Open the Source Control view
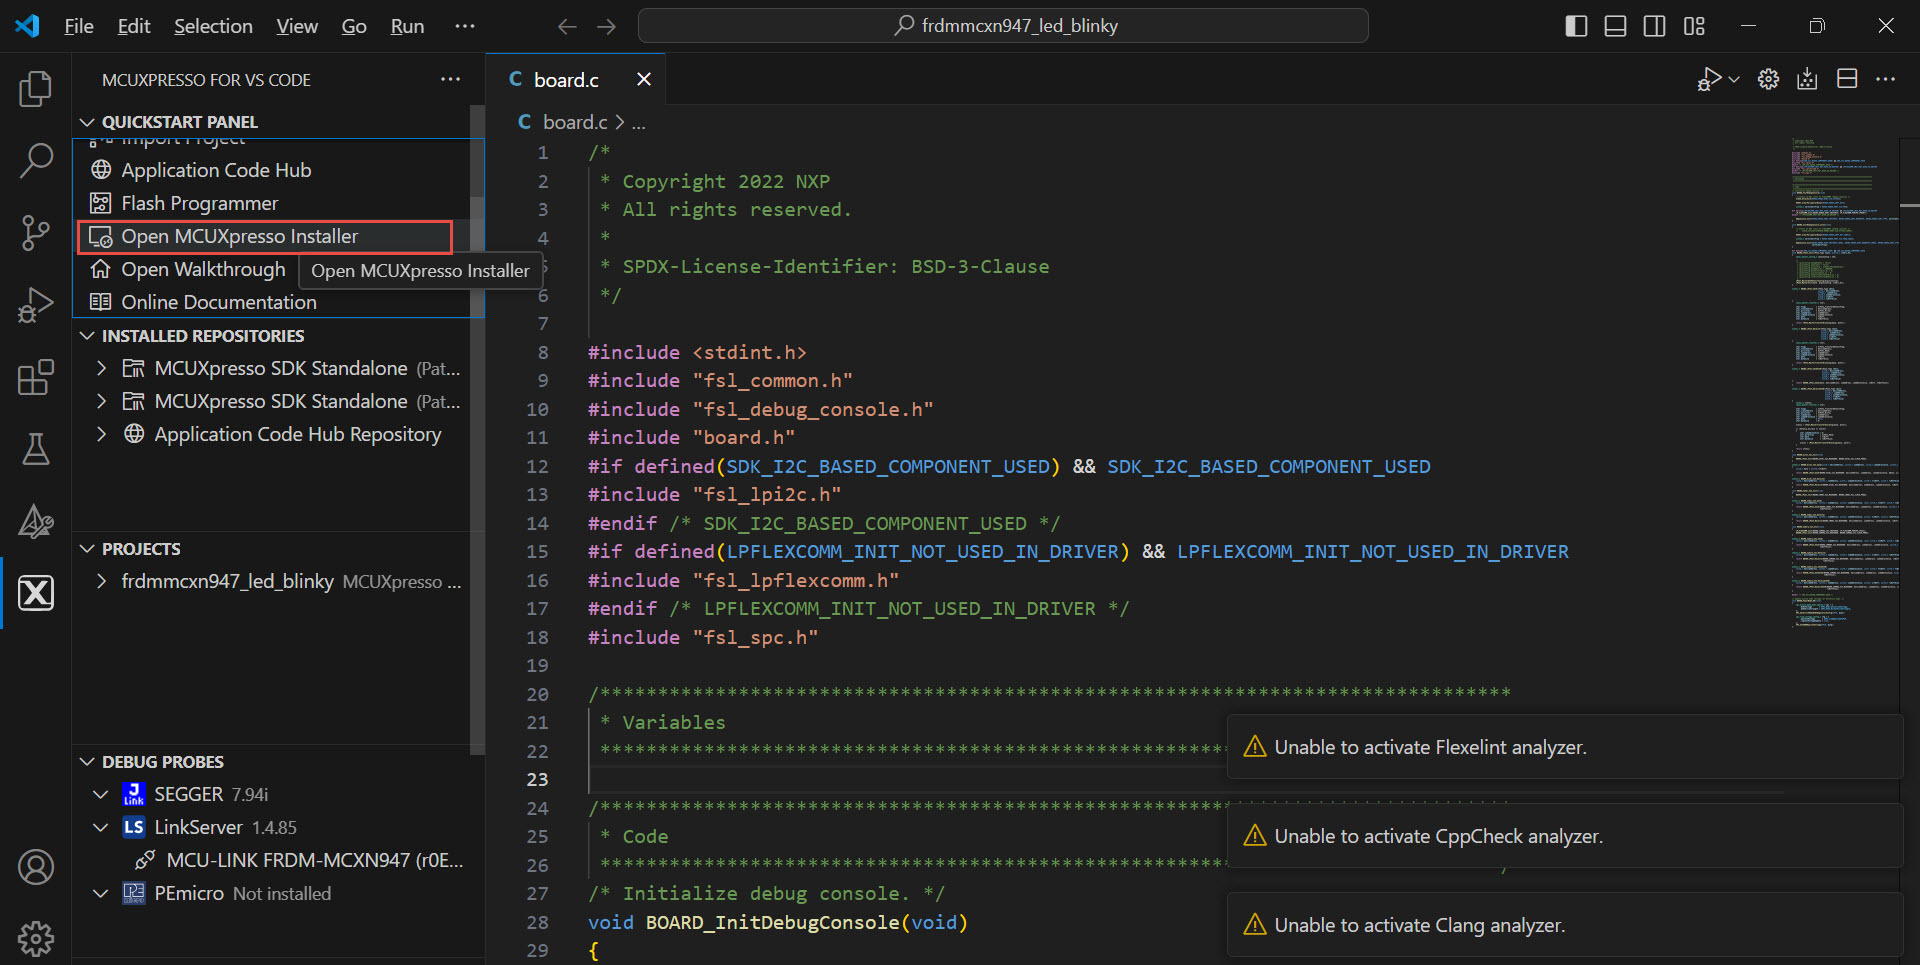 point(36,232)
